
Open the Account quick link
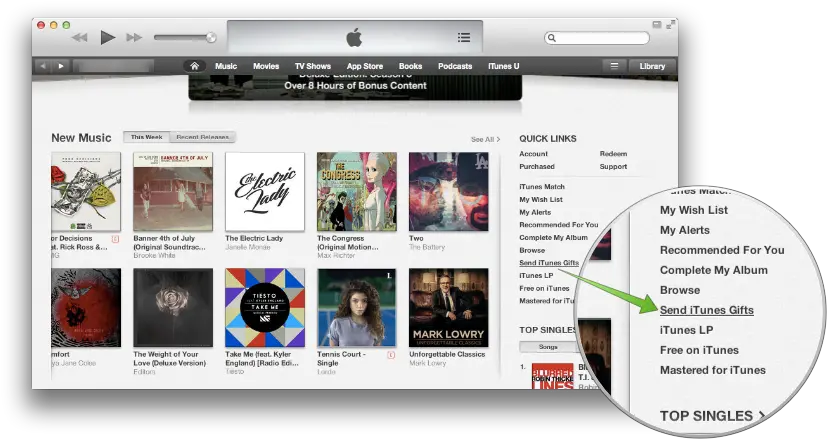[x=533, y=154]
